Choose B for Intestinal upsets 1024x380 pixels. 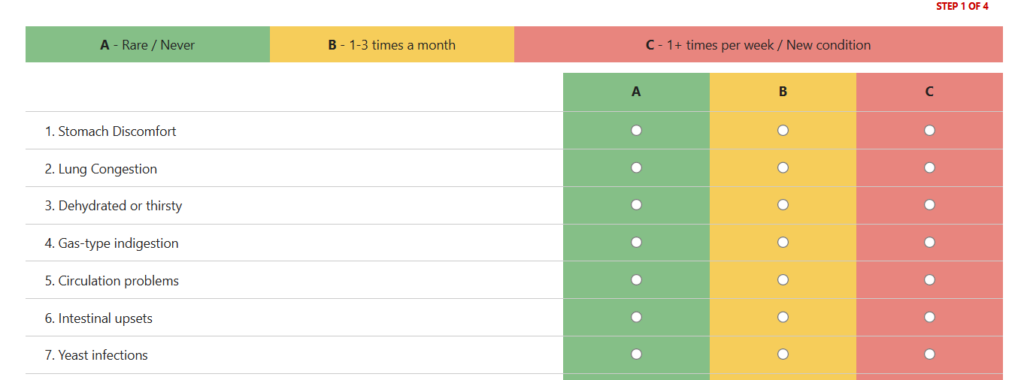point(782,317)
